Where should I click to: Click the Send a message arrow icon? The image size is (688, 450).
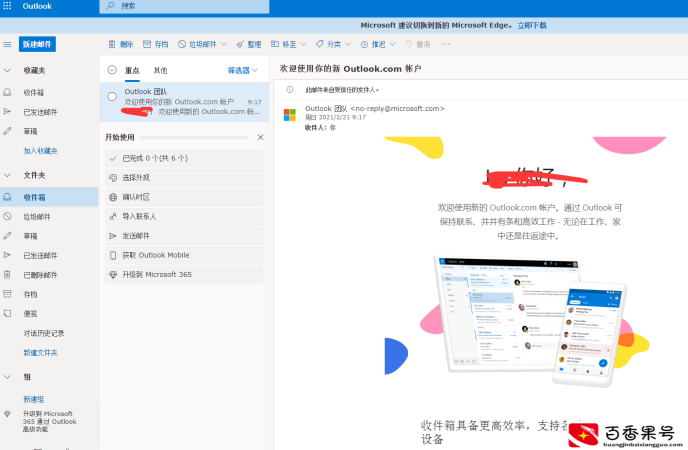(113, 236)
